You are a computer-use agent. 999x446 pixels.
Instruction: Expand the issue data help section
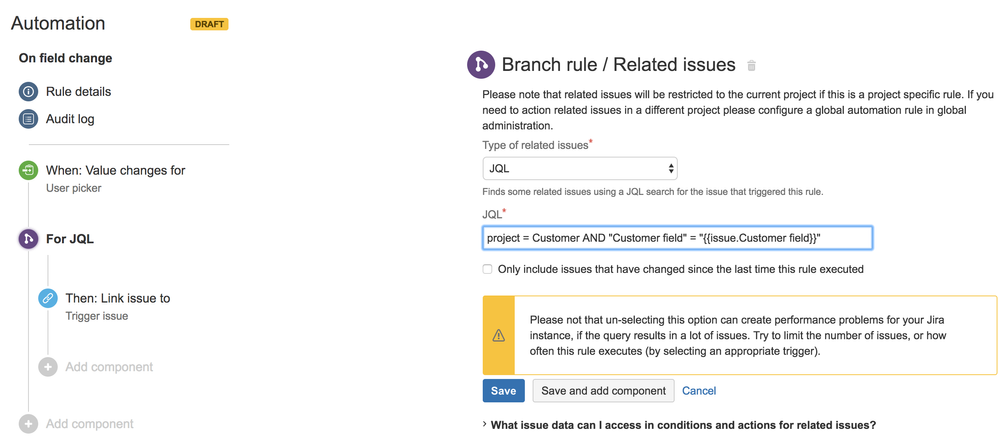[x=680, y=425]
